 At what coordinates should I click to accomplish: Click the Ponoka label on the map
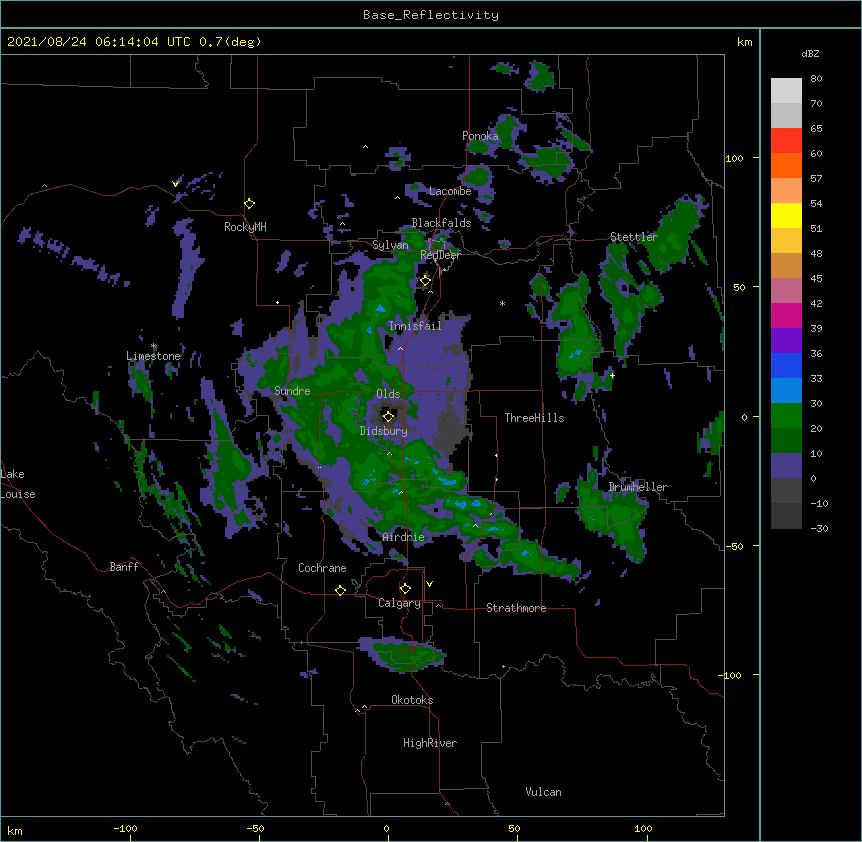tap(480, 136)
